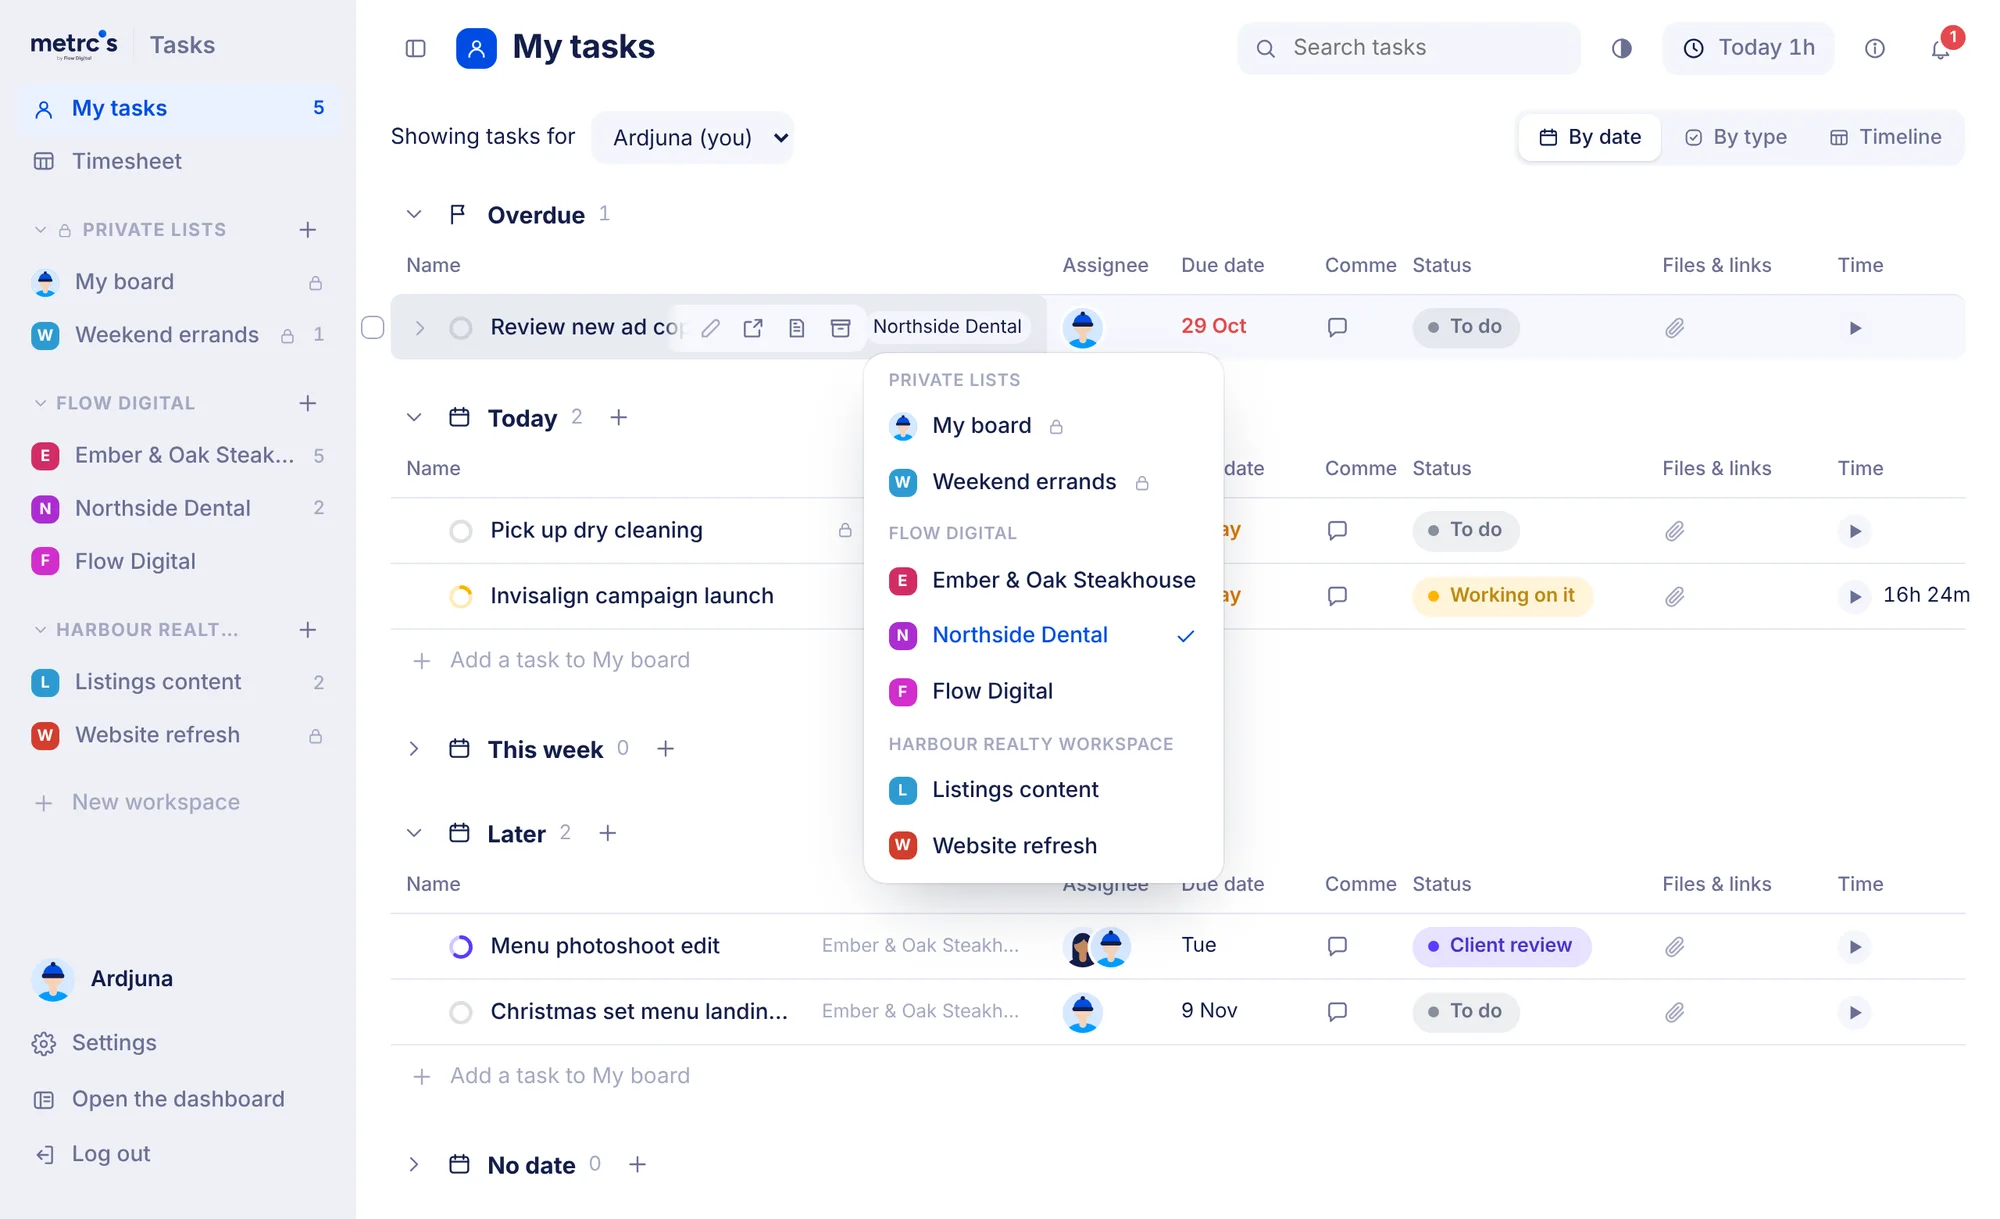This screenshot has height=1219, width=2000.
Task: Select Flow Digital in the list menu
Action: tap(1043, 691)
